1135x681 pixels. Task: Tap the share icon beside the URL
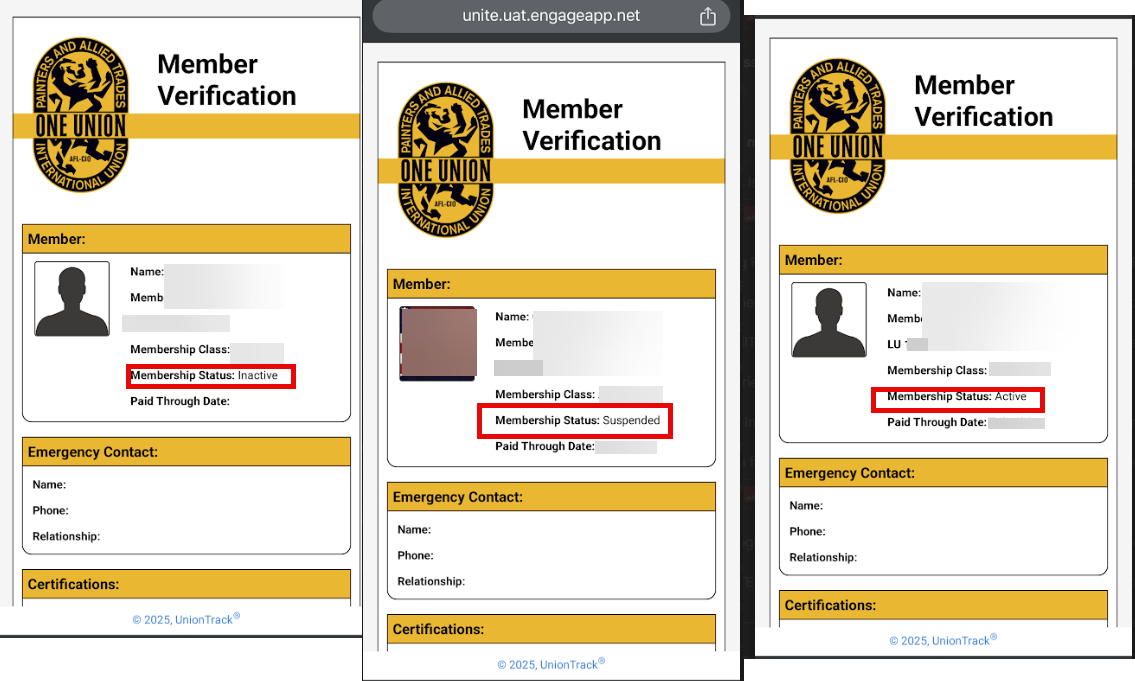click(x=707, y=17)
